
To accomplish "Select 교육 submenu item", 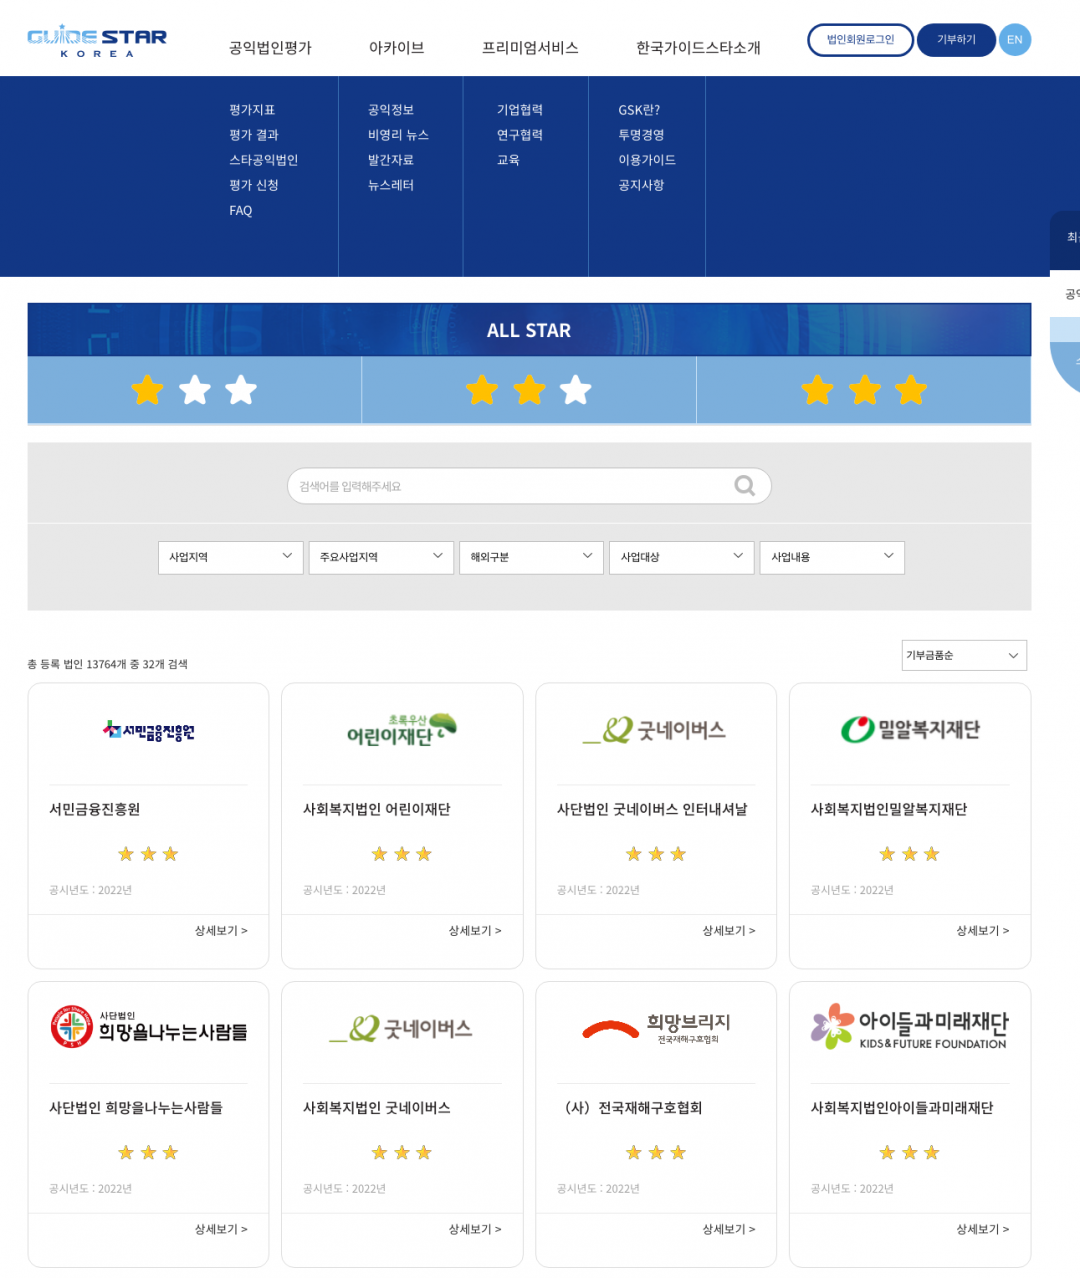I will (x=508, y=160).
